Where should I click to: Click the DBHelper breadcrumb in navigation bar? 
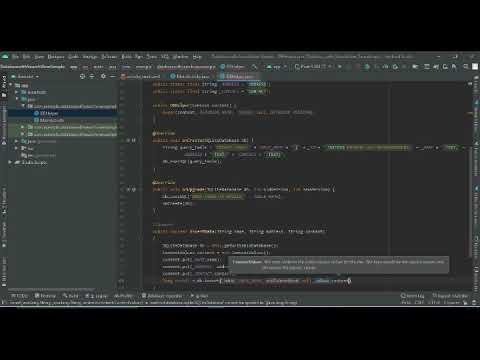tap(232, 67)
